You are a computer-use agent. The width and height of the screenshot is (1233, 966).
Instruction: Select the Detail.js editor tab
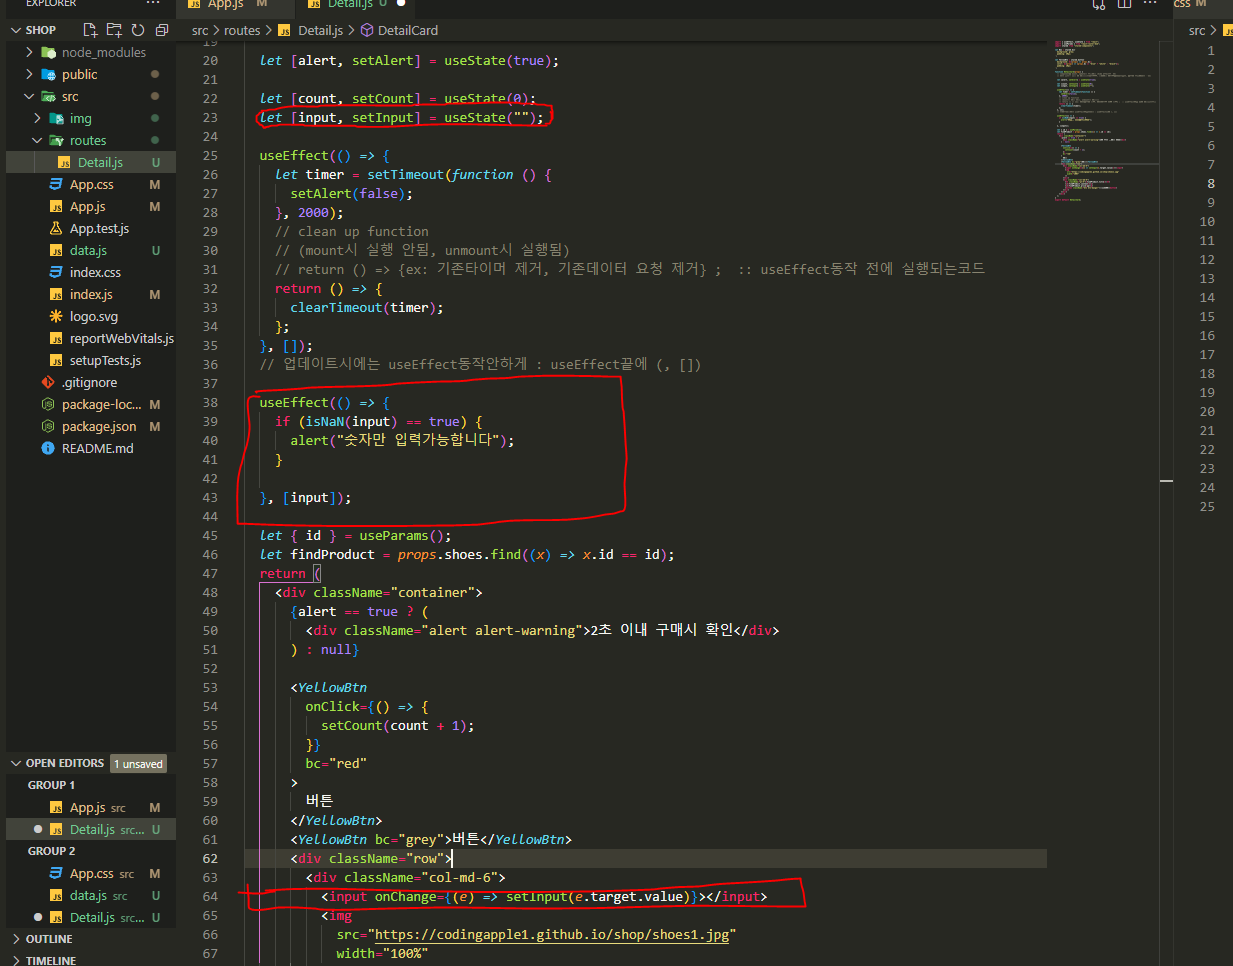[x=348, y=4]
